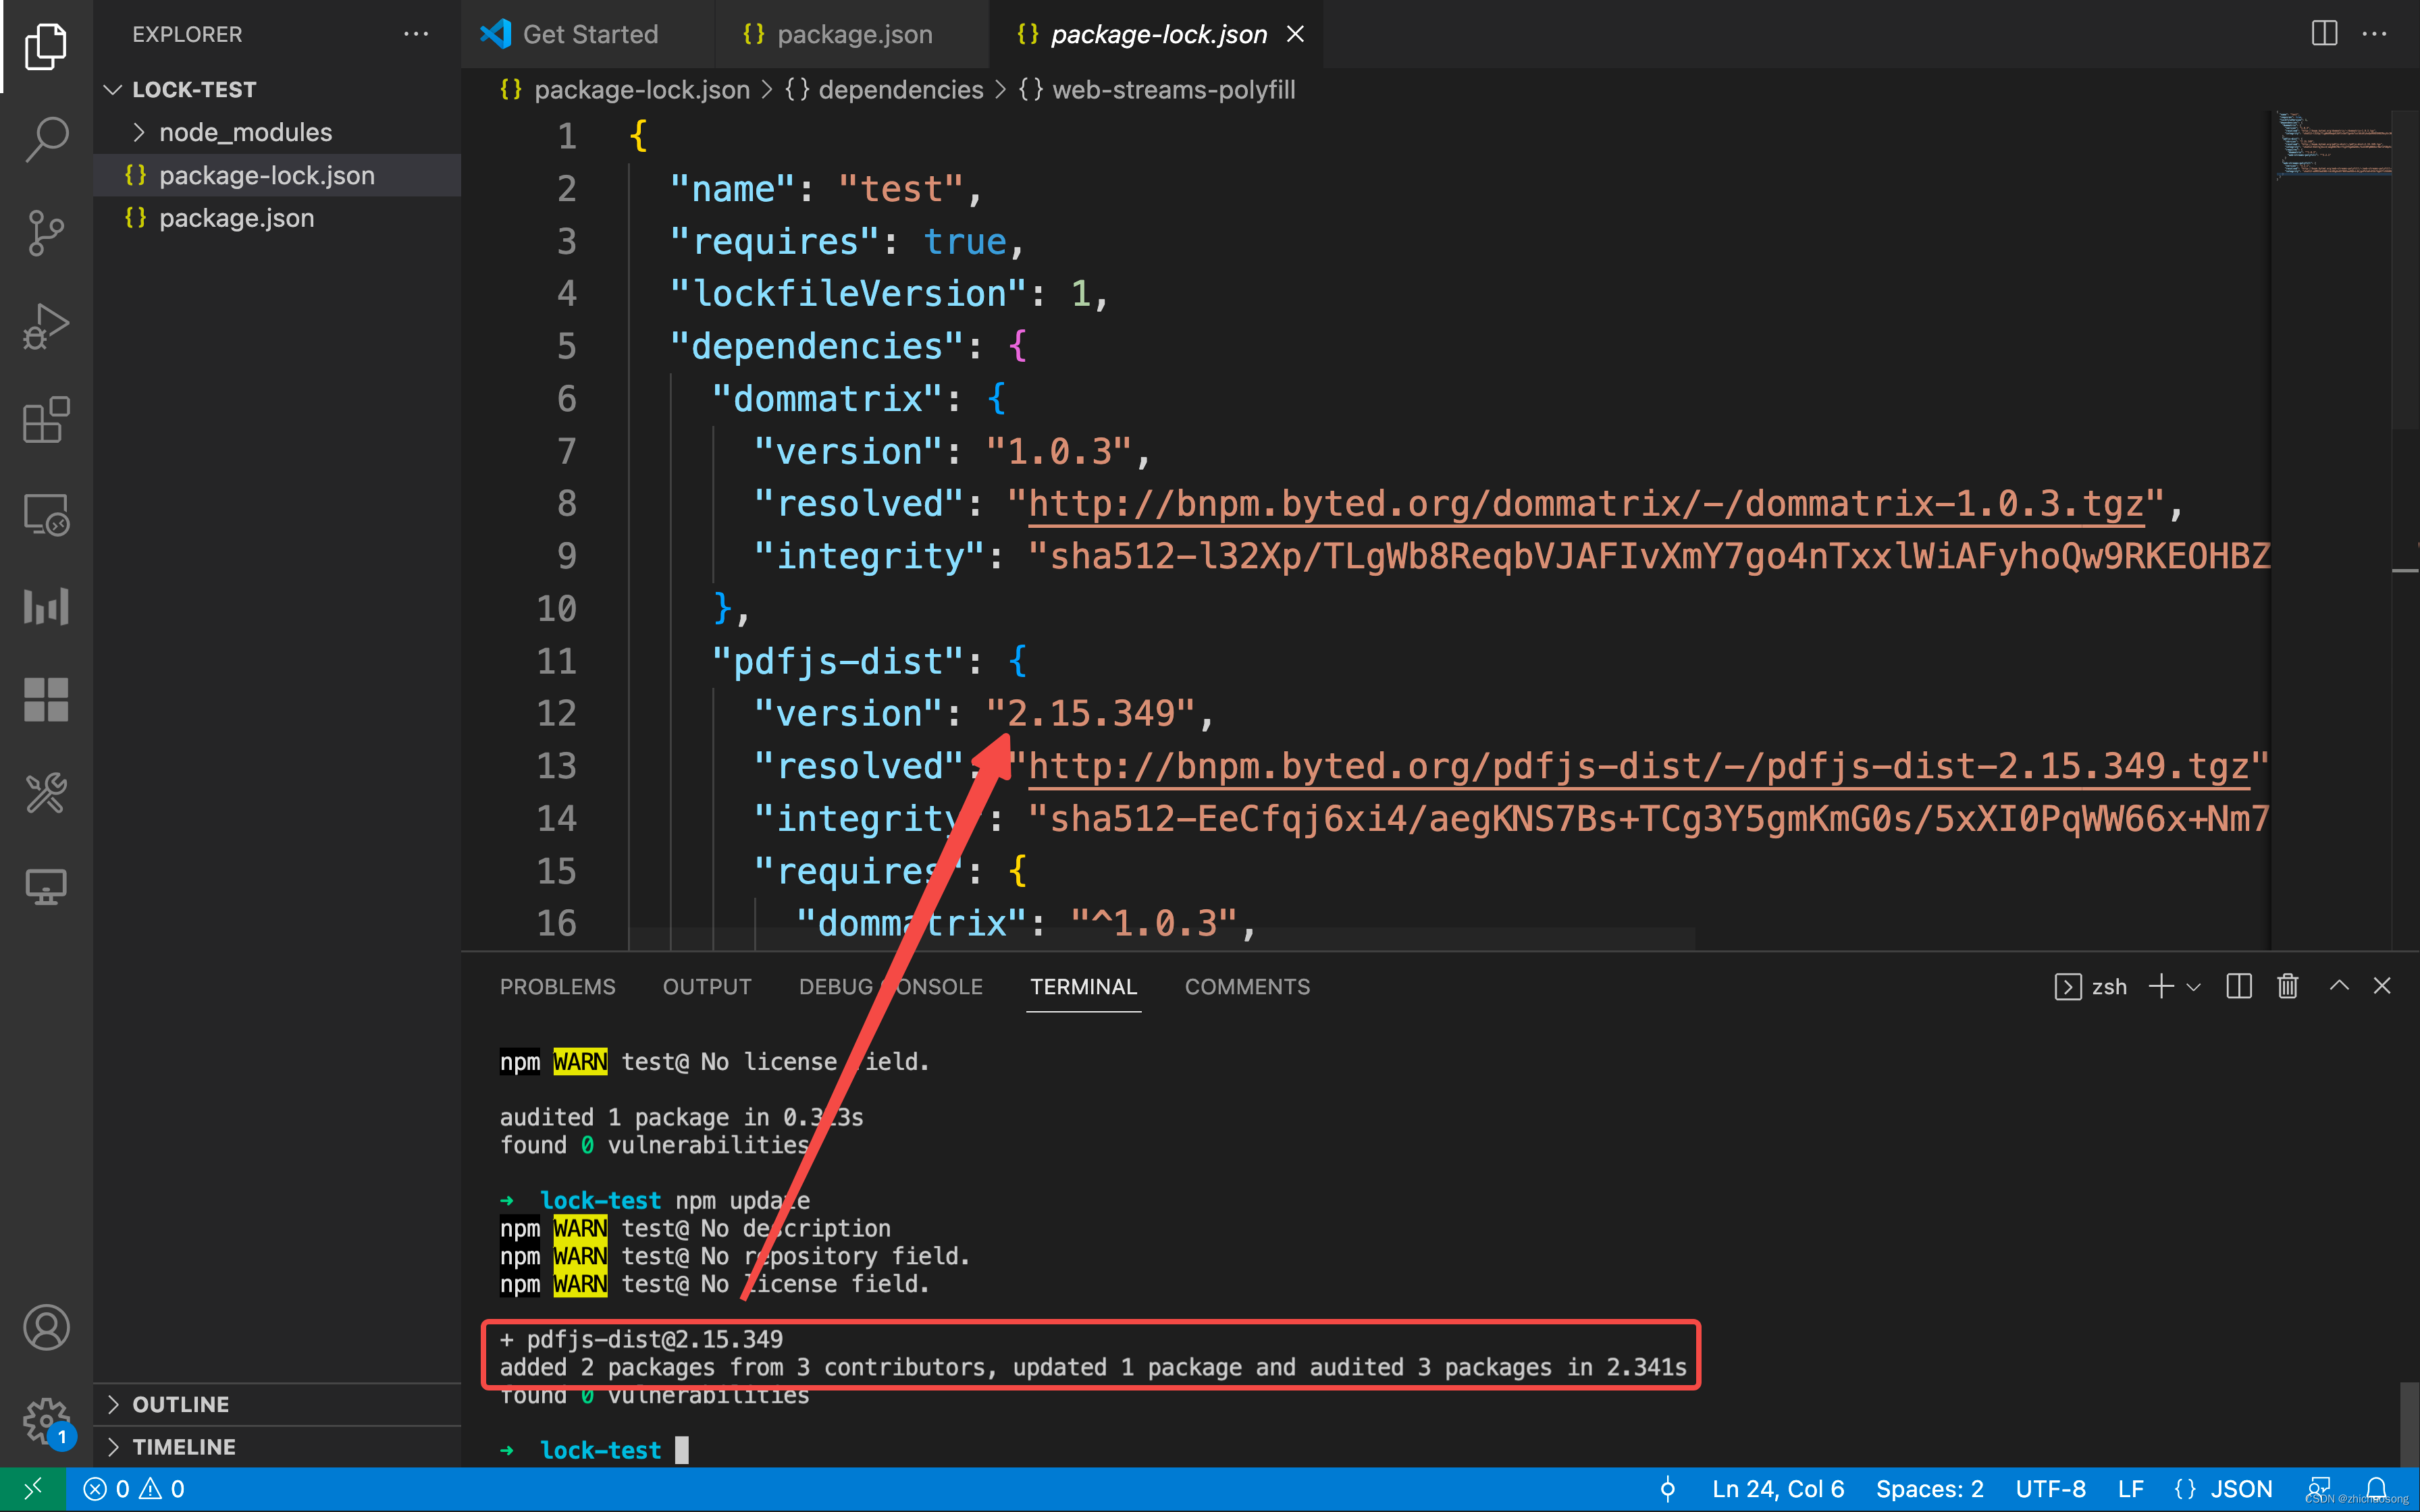Open the dommatrix-1.0.3.tgz resolved URL
Image resolution: width=2420 pixels, height=1512 pixels.
click(1585, 504)
